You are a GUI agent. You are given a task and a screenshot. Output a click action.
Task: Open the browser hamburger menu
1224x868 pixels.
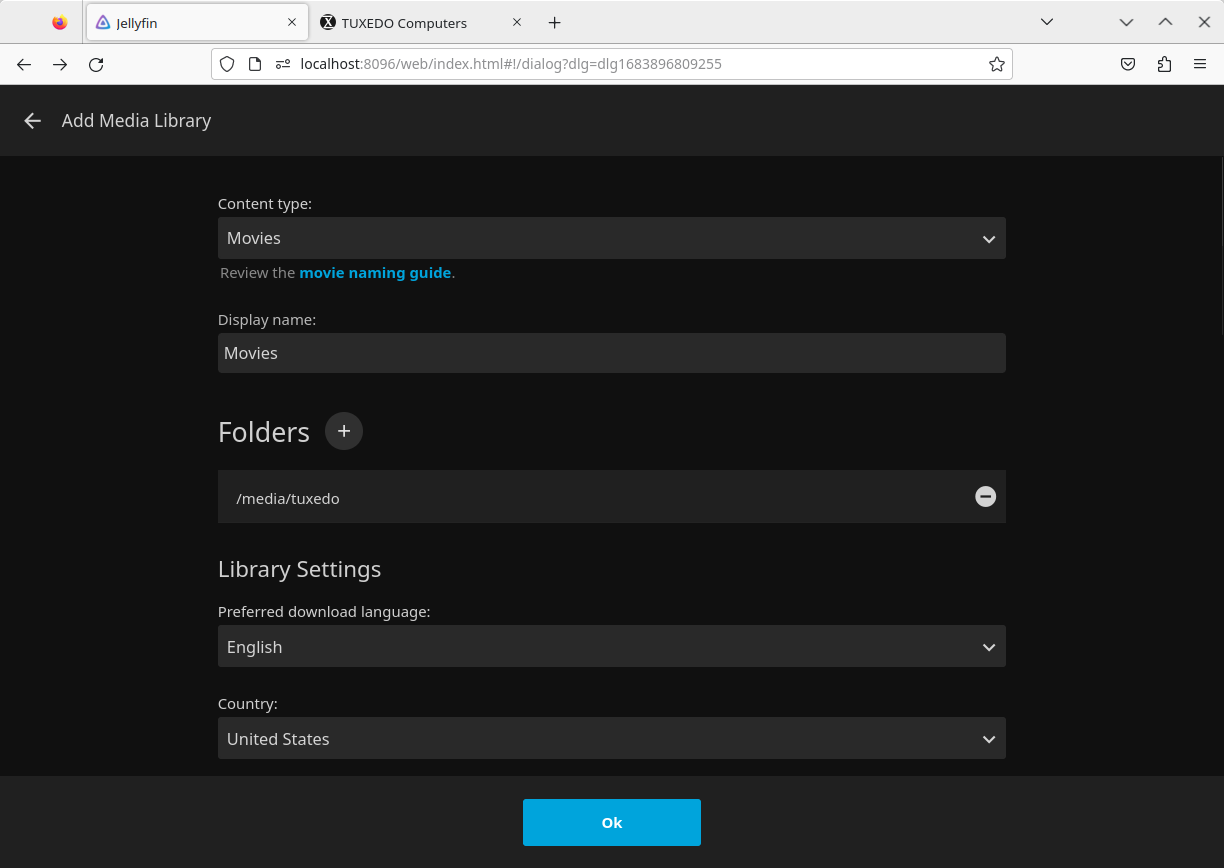(1199, 64)
